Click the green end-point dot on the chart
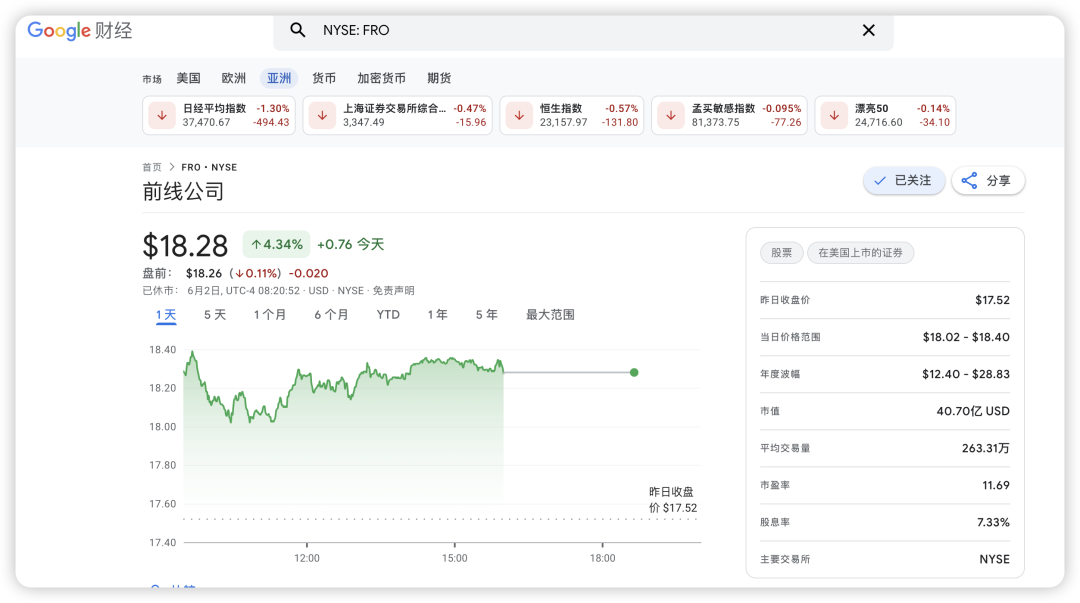1080x603 pixels. [x=634, y=373]
